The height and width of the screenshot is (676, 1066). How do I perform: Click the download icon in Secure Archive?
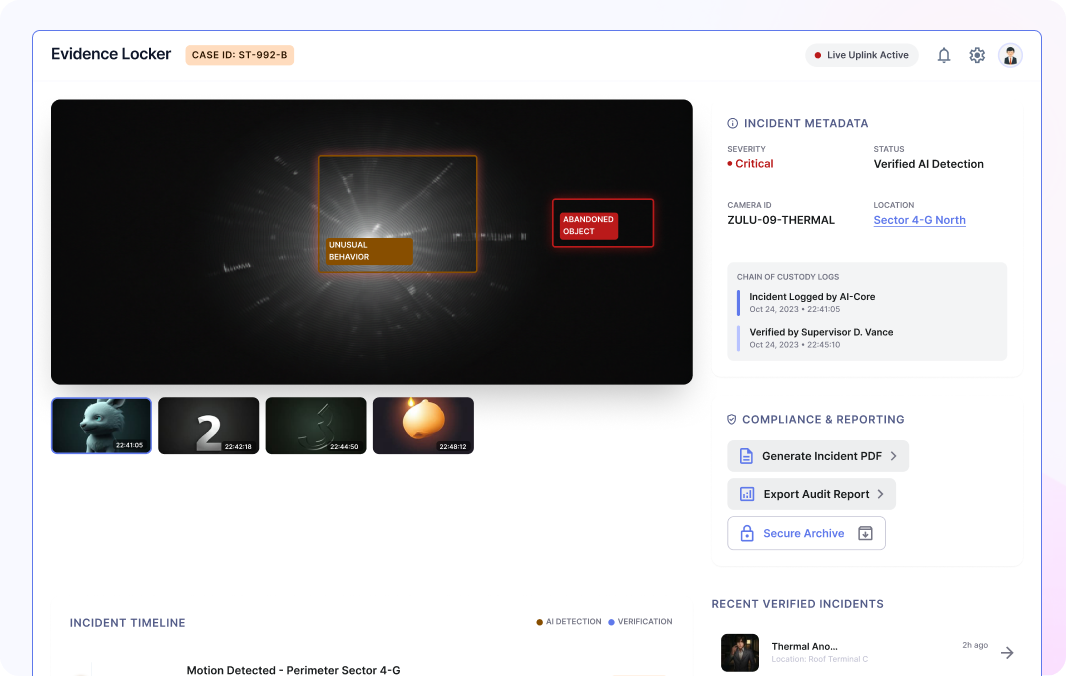[x=864, y=532]
